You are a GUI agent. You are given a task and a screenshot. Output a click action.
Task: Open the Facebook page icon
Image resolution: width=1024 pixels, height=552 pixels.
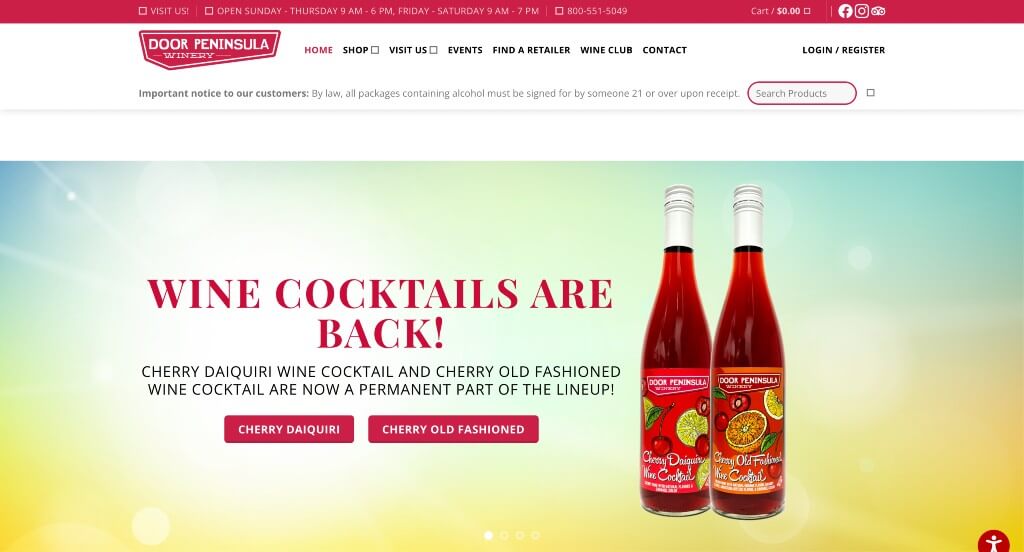coord(845,11)
